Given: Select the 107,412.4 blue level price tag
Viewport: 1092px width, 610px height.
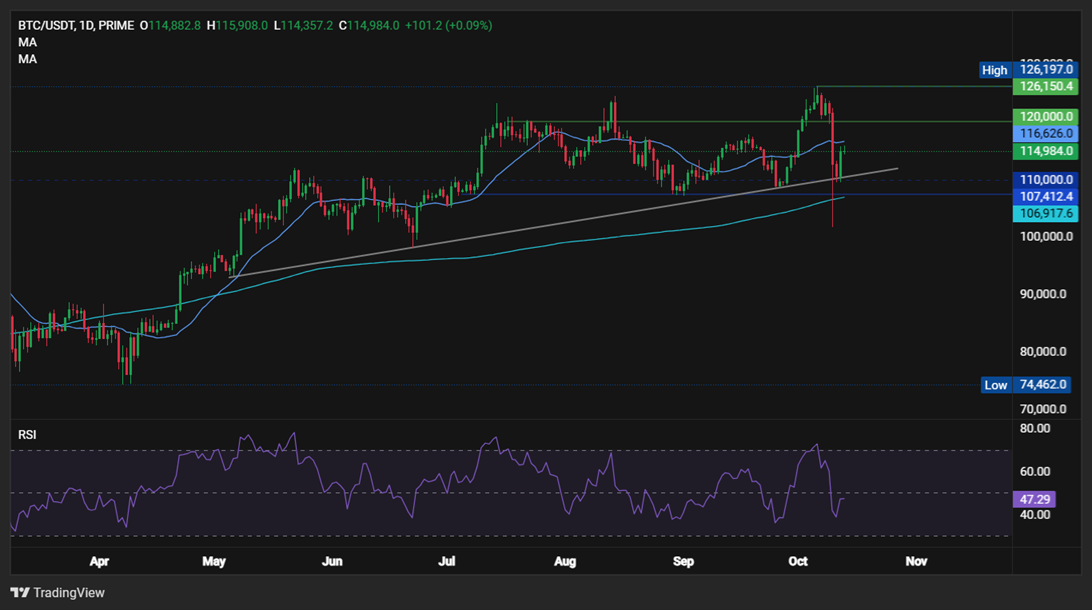Looking at the screenshot, I should (x=1045, y=196).
